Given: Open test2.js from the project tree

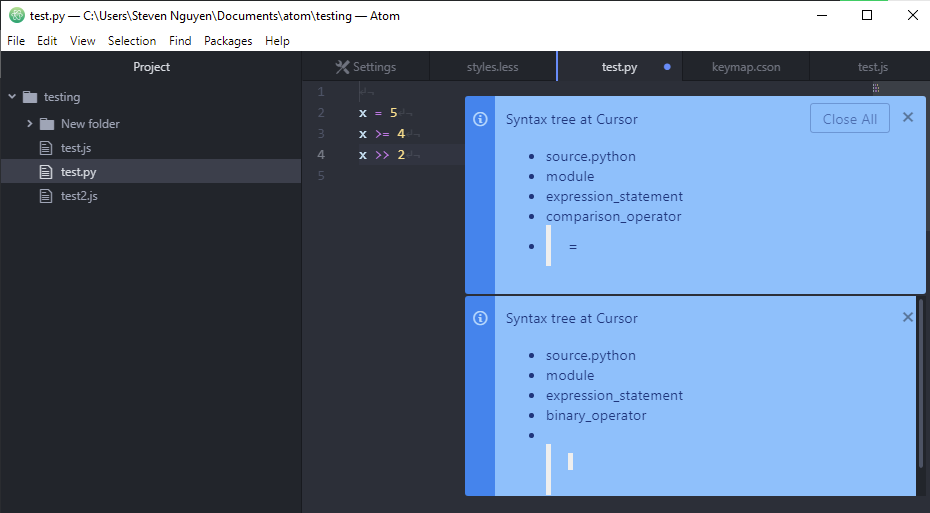Looking at the screenshot, I should pos(79,196).
